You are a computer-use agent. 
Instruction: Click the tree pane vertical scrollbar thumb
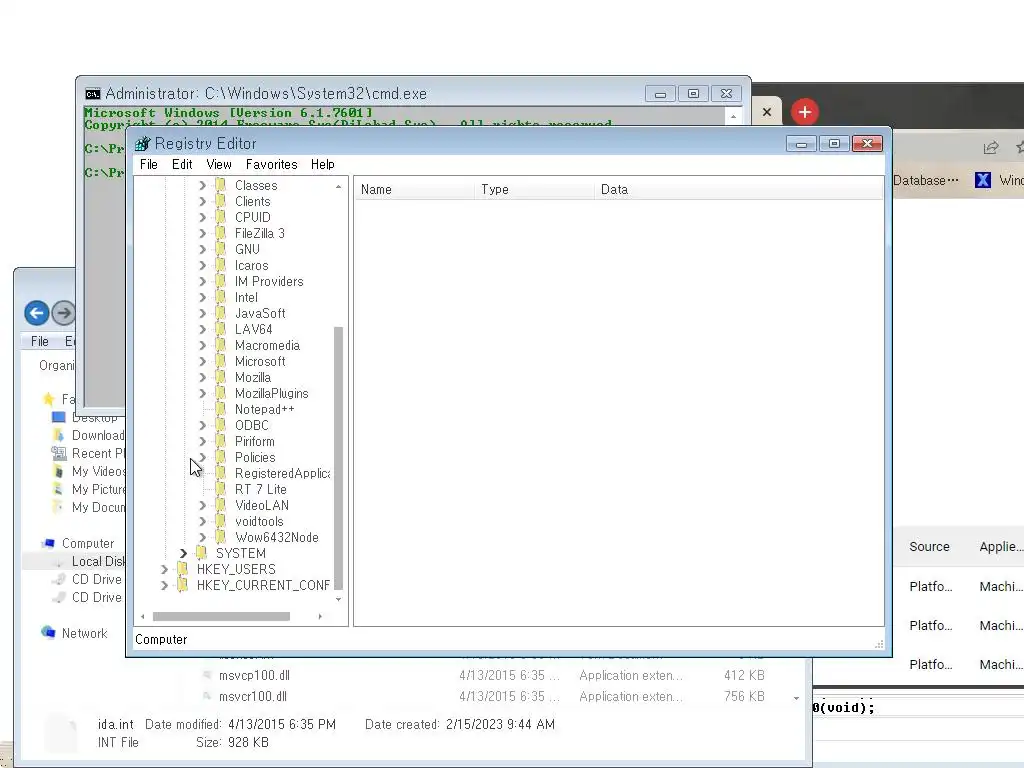tap(338, 457)
